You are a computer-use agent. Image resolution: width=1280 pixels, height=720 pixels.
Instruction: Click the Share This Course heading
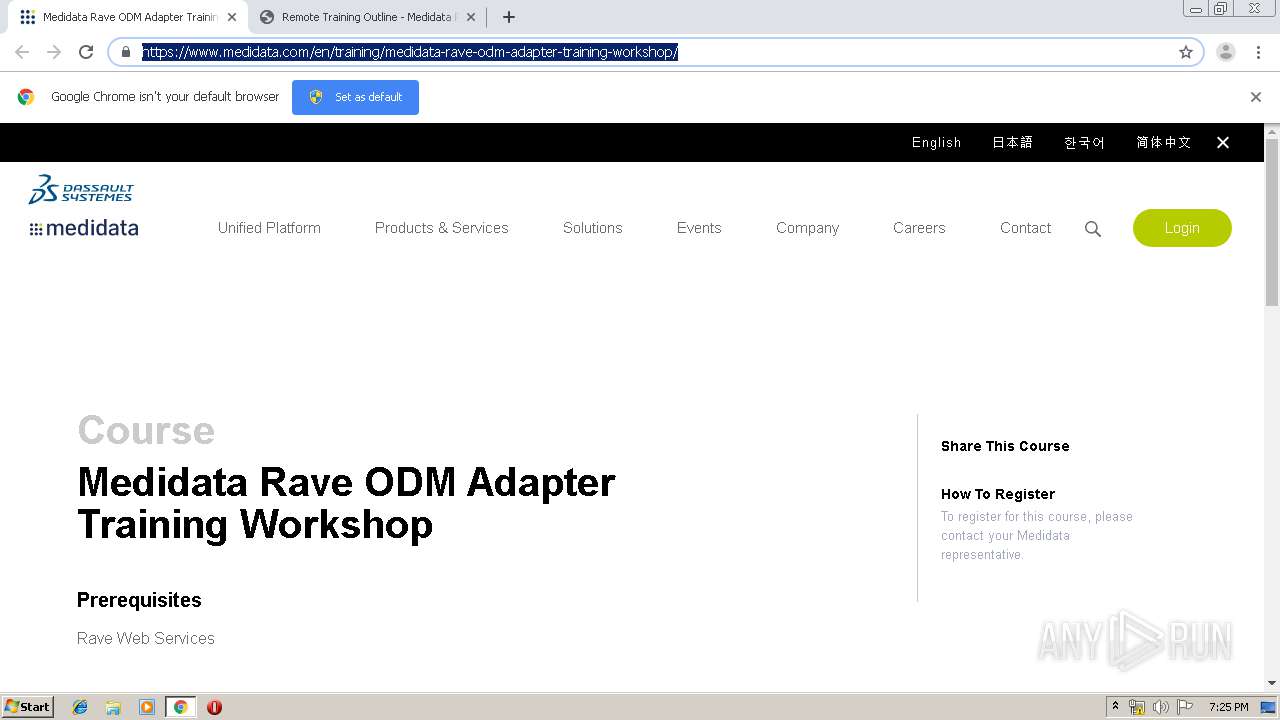coord(1005,446)
